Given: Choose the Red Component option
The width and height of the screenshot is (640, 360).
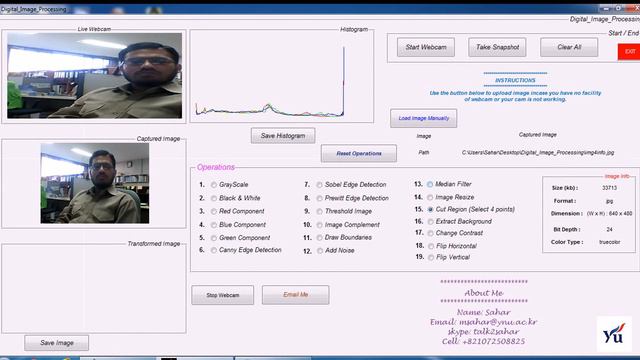Looking at the screenshot, I should (x=214, y=211).
